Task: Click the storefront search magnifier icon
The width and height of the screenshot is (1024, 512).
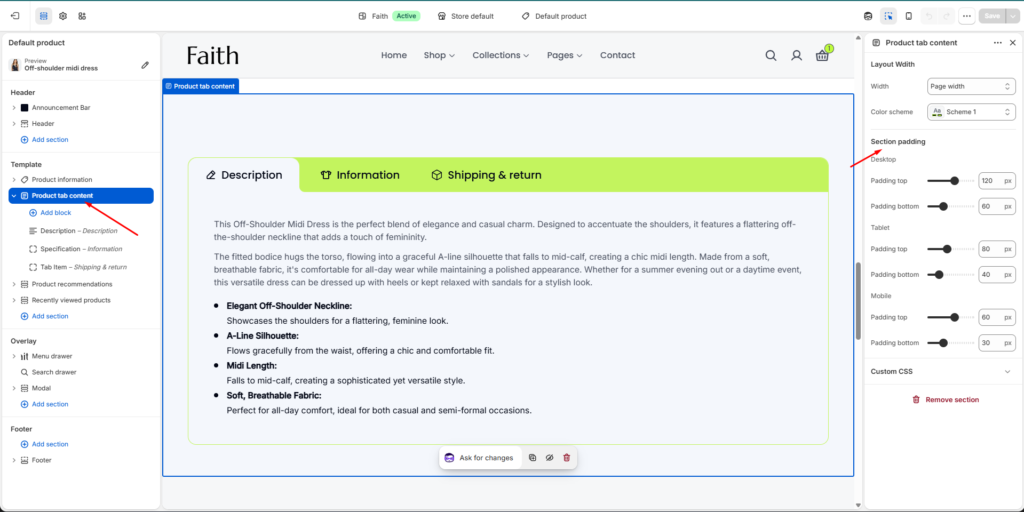Action: [771, 56]
